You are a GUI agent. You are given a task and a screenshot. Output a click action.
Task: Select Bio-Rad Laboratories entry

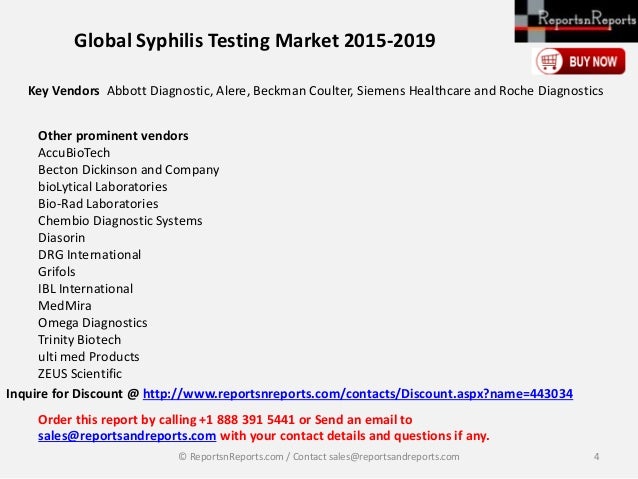(98, 203)
